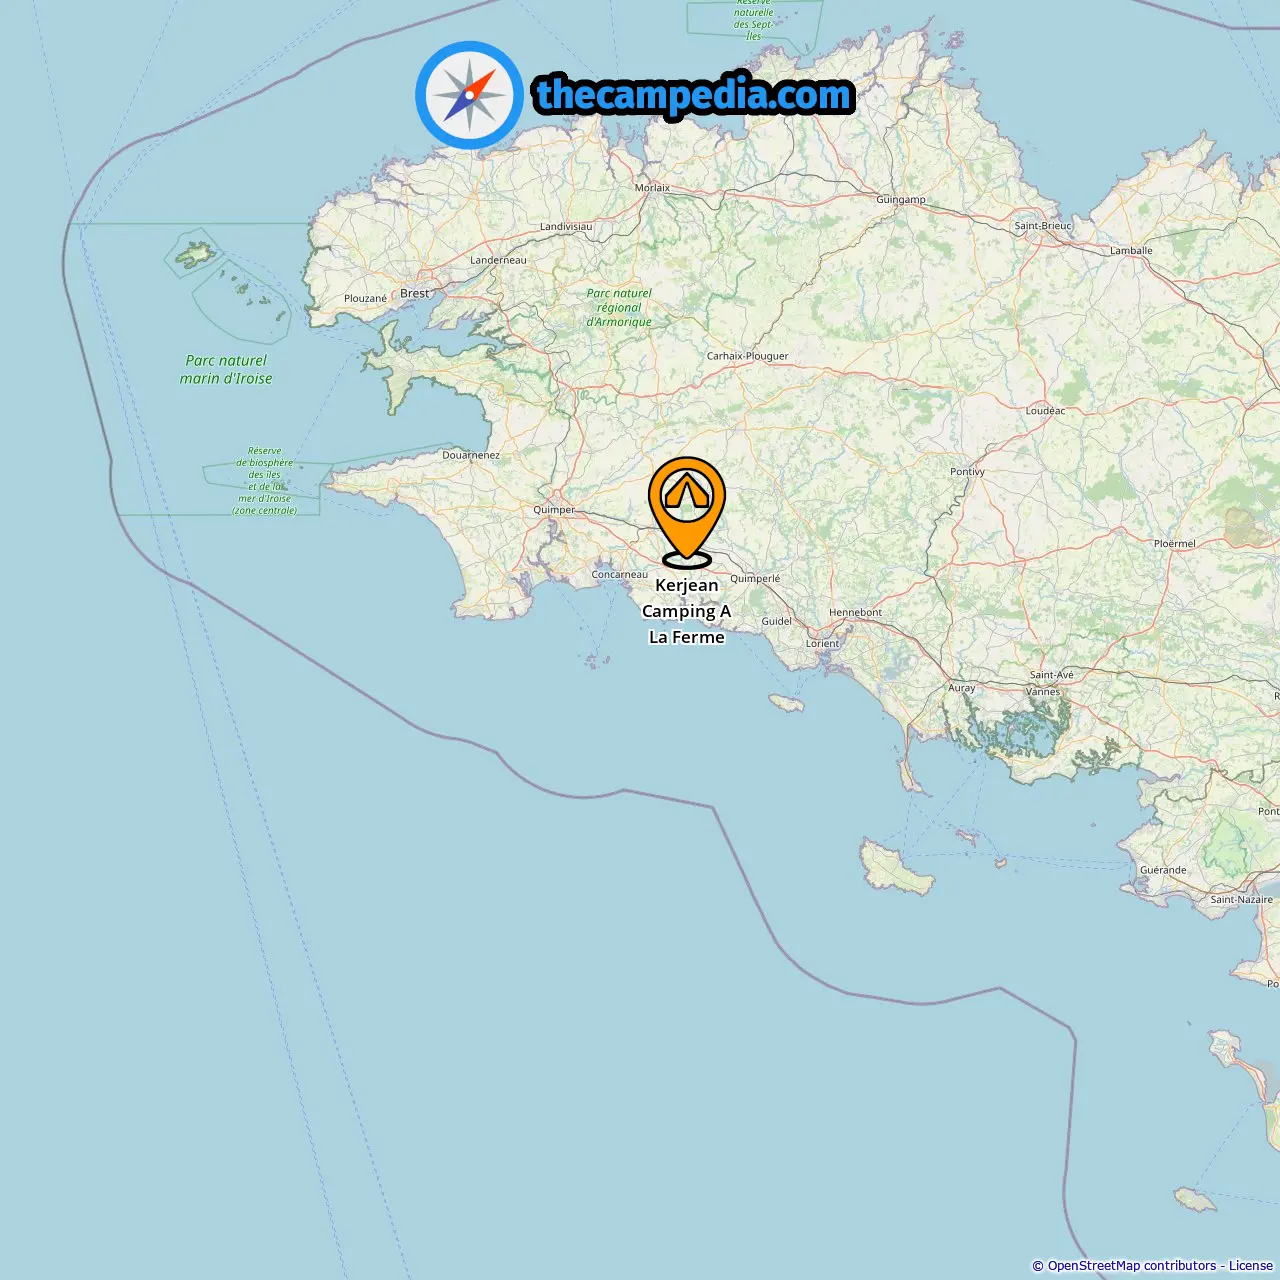1280x1280 pixels.
Task: Click the Pontivy town label
Action: click(x=967, y=471)
